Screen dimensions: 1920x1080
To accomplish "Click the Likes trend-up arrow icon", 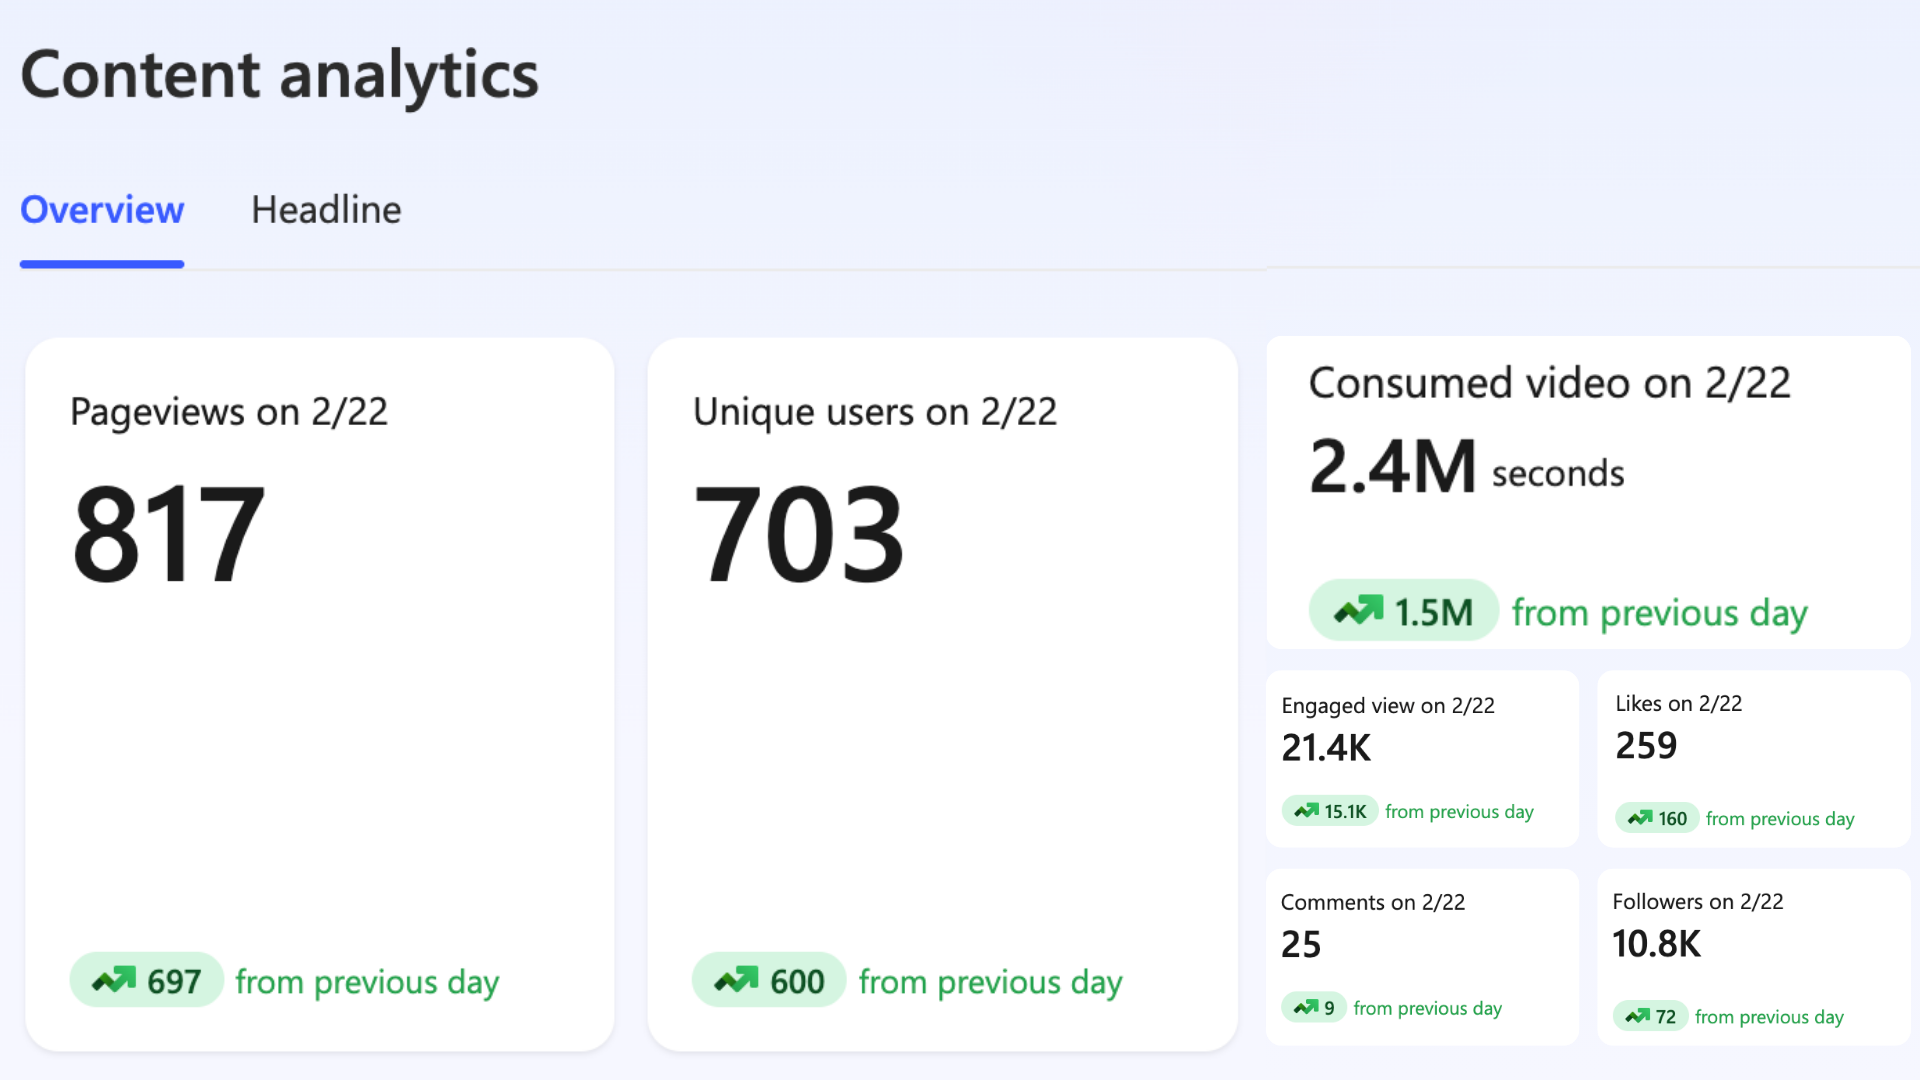I will click(1640, 818).
